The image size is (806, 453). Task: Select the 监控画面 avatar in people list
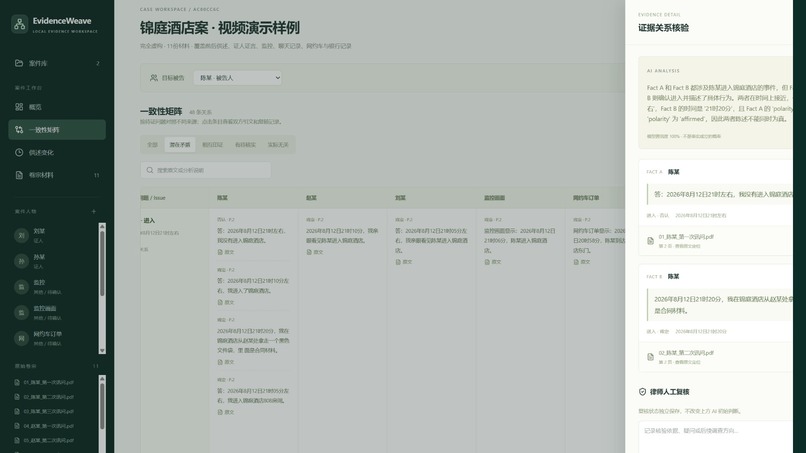[22, 313]
